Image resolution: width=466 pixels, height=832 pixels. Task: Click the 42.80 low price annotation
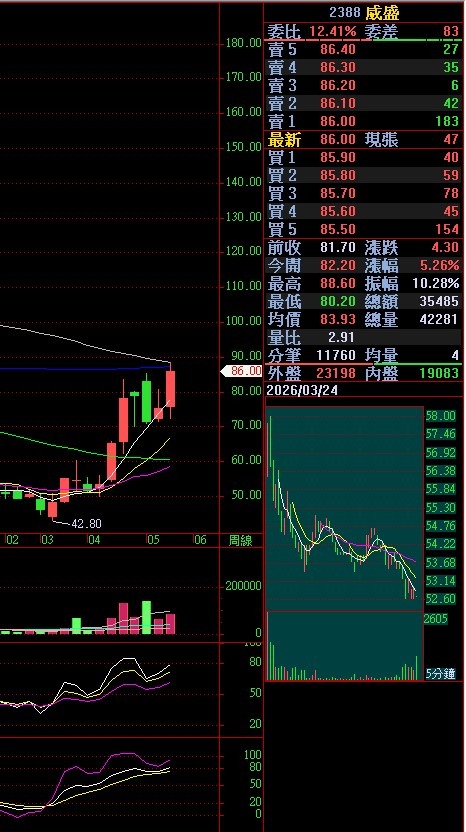pyautogui.click(x=86, y=524)
